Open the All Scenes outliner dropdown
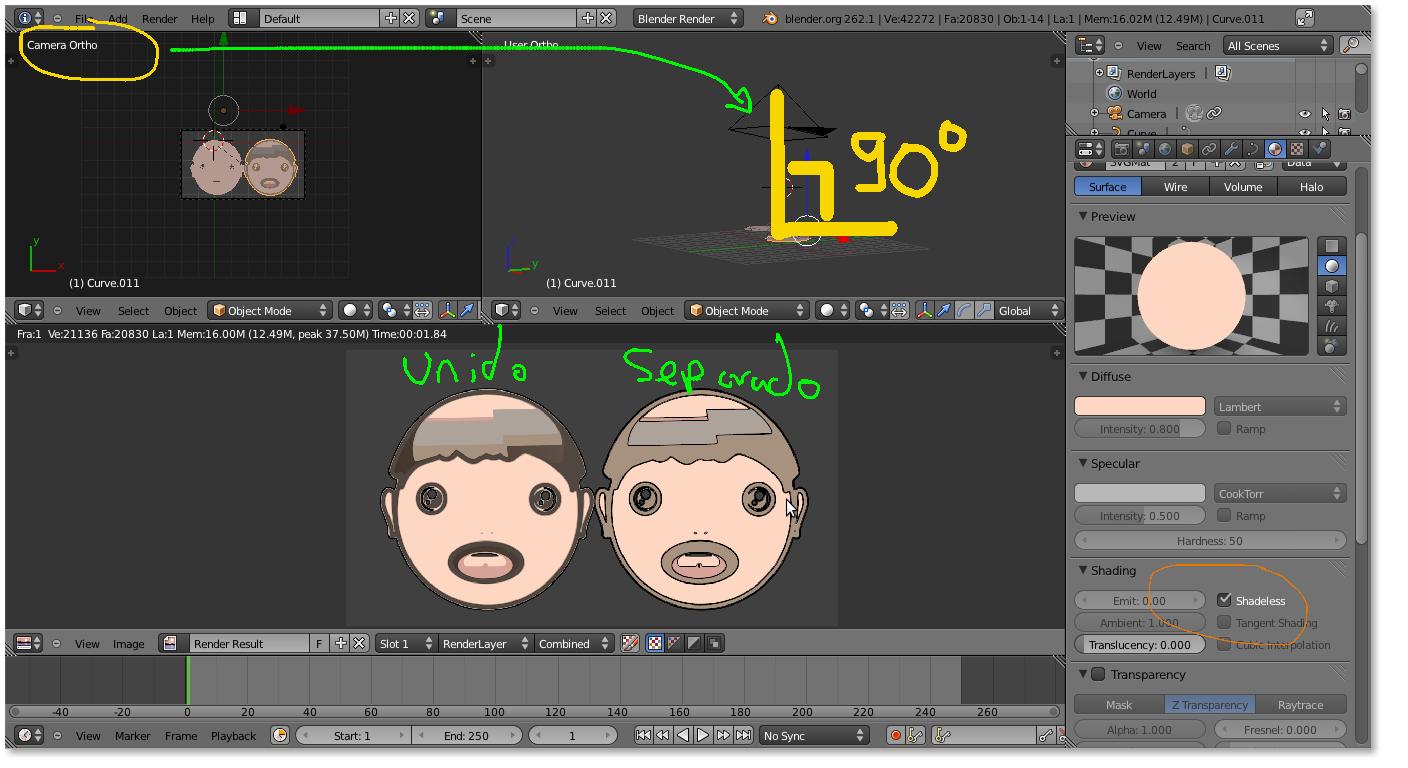The image size is (1408, 768). [1279, 45]
